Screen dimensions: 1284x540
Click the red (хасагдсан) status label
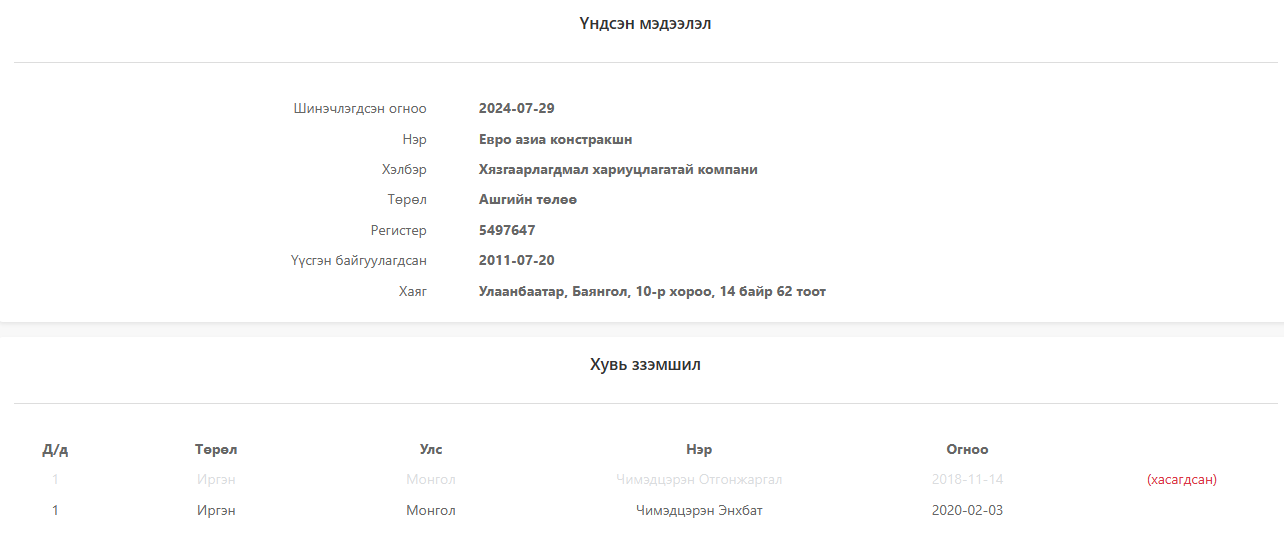coord(1181,480)
